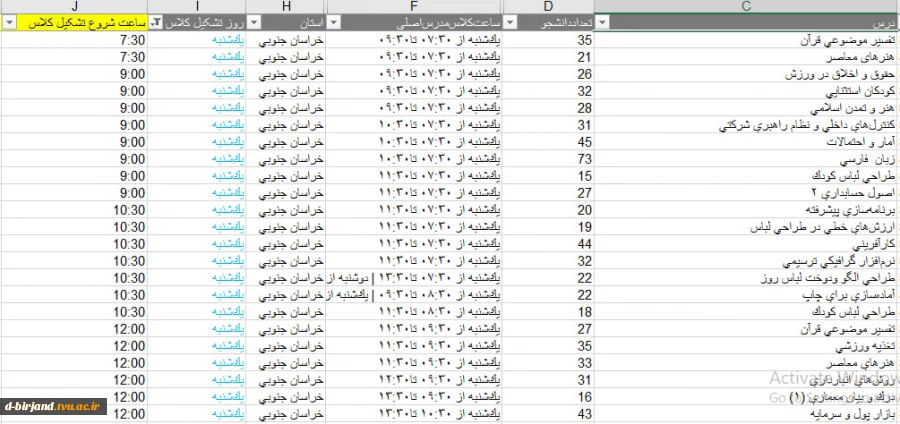Viewport: 900px width, 424px height.
Task: Select student count cell 45
Action: coord(549,142)
